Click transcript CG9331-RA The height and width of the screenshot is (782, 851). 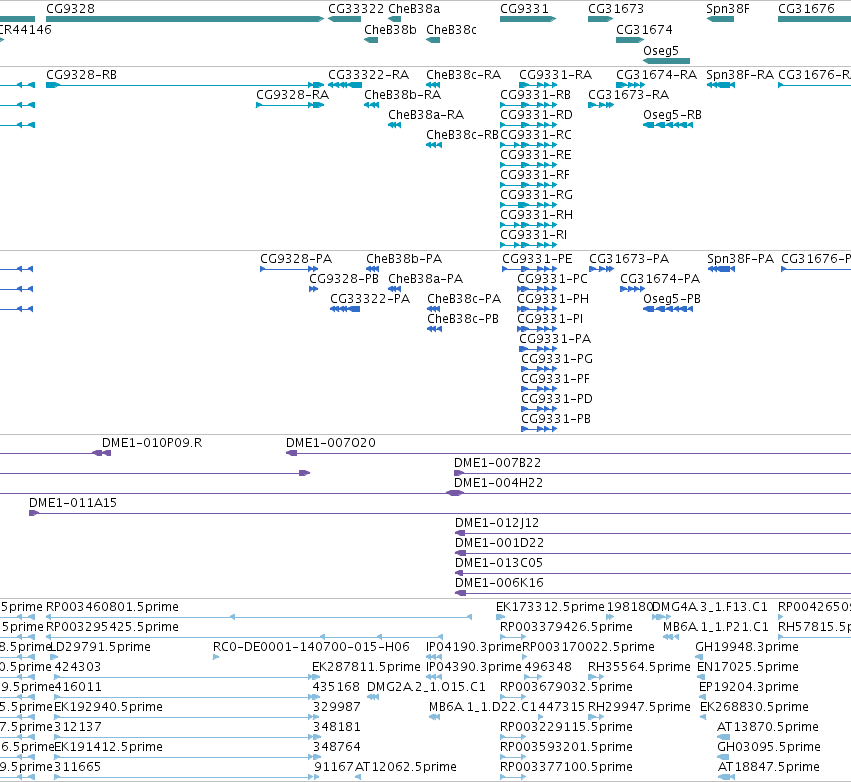[x=555, y=75]
